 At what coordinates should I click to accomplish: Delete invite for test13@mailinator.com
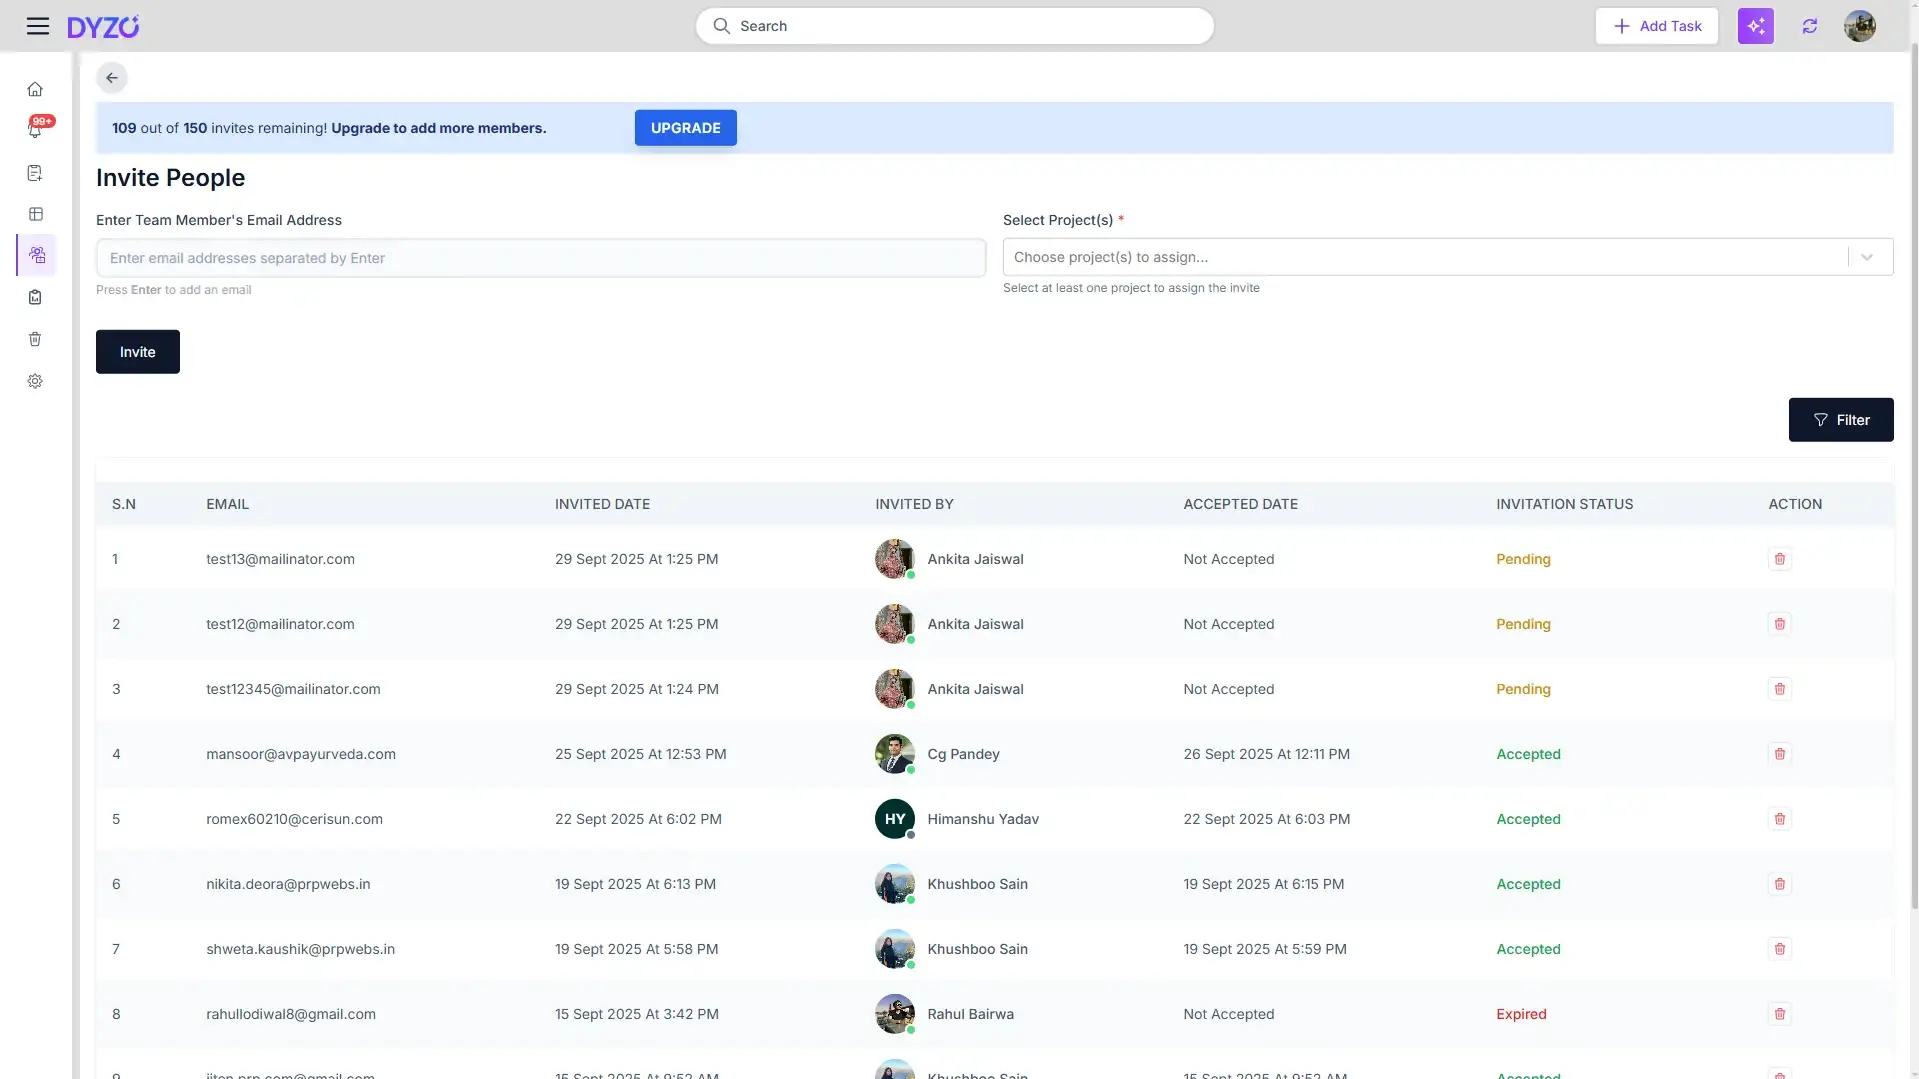[1779, 559]
